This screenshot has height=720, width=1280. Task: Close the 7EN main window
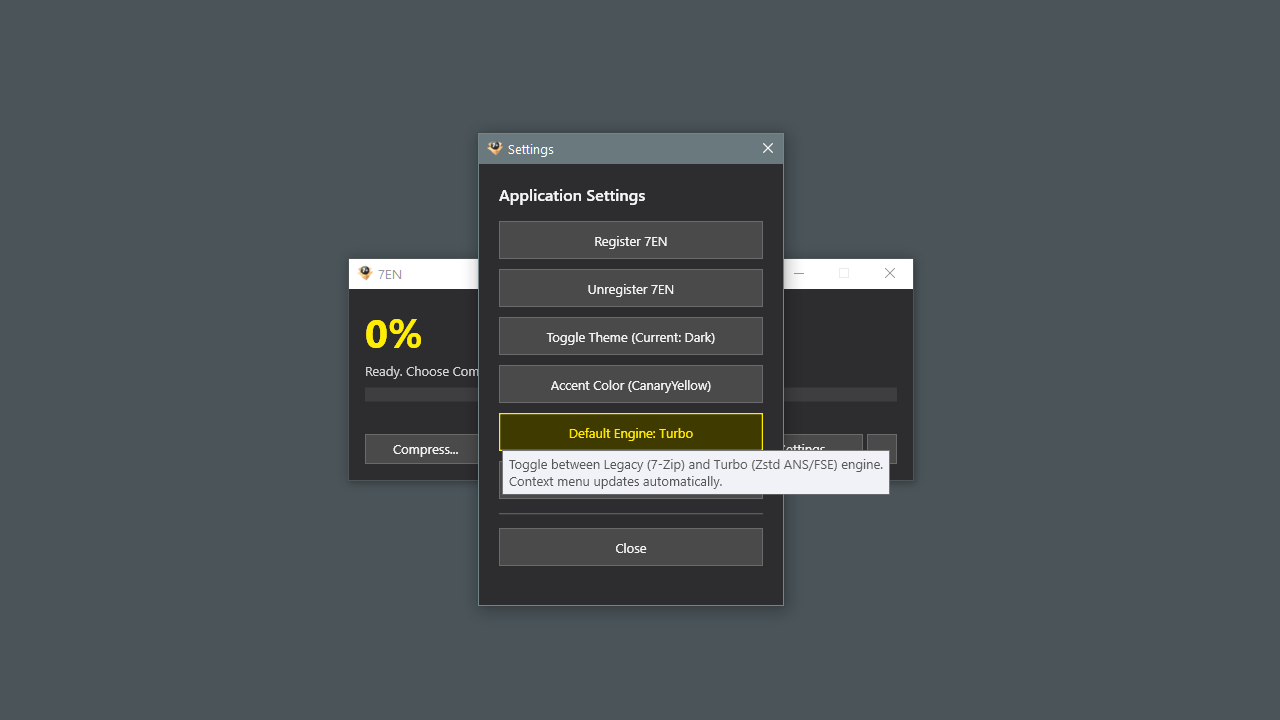click(890, 273)
